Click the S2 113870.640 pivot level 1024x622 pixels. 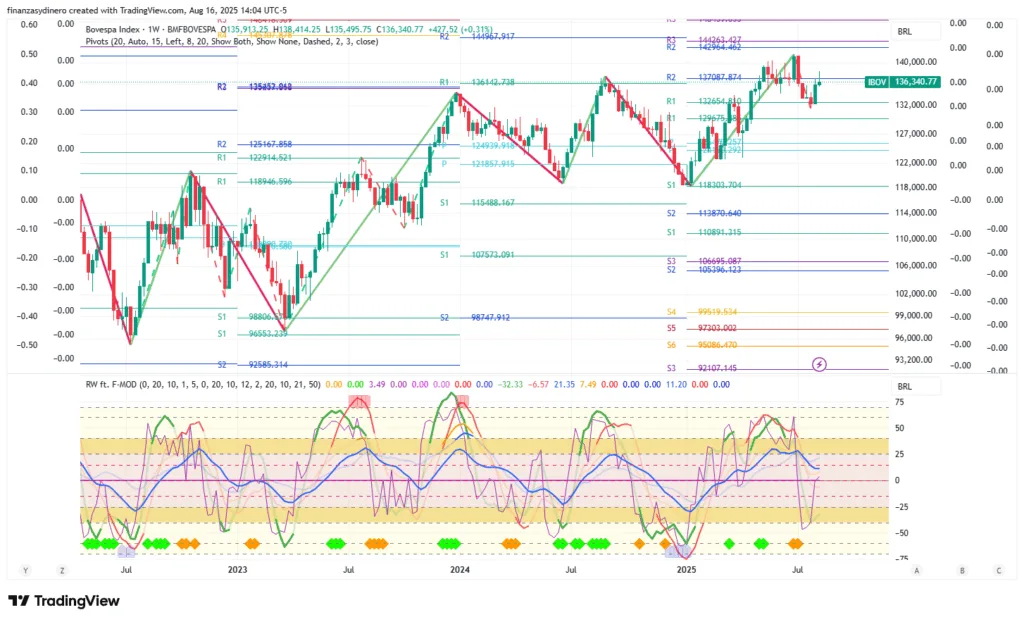(704, 214)
